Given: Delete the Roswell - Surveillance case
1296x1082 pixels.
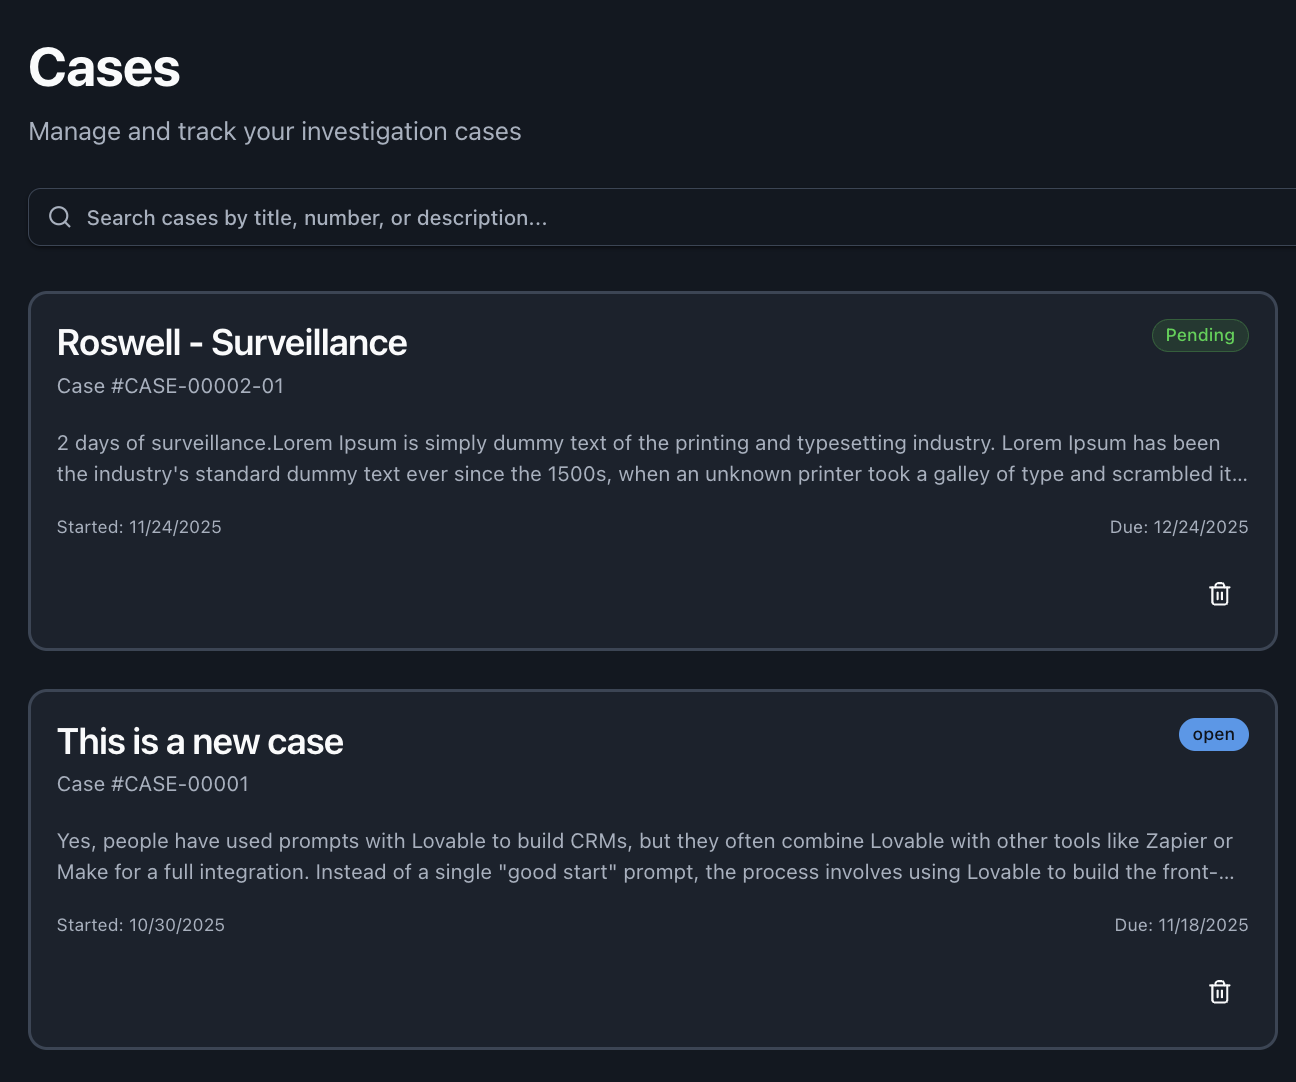Looking at the screenshot, I should pyautogui.click(x=1219, y=594).
